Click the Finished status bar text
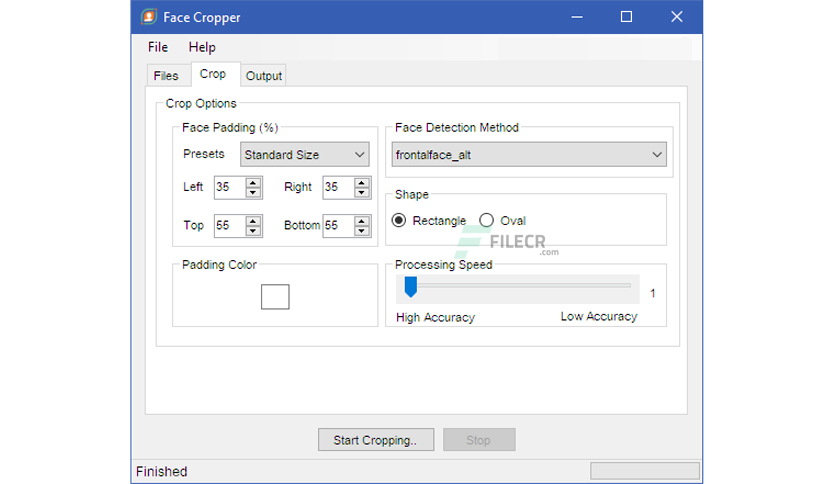 click(162, 472)
